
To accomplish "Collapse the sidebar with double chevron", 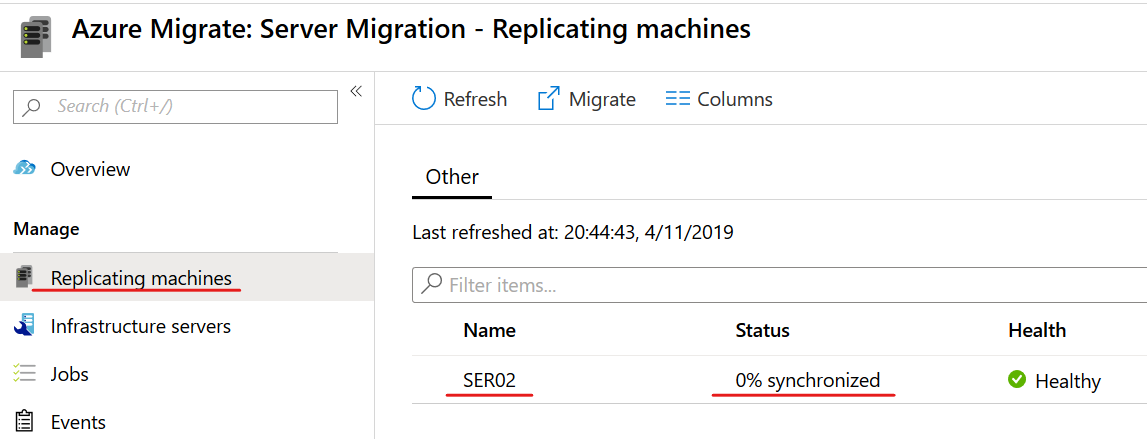I will (356, 91).
